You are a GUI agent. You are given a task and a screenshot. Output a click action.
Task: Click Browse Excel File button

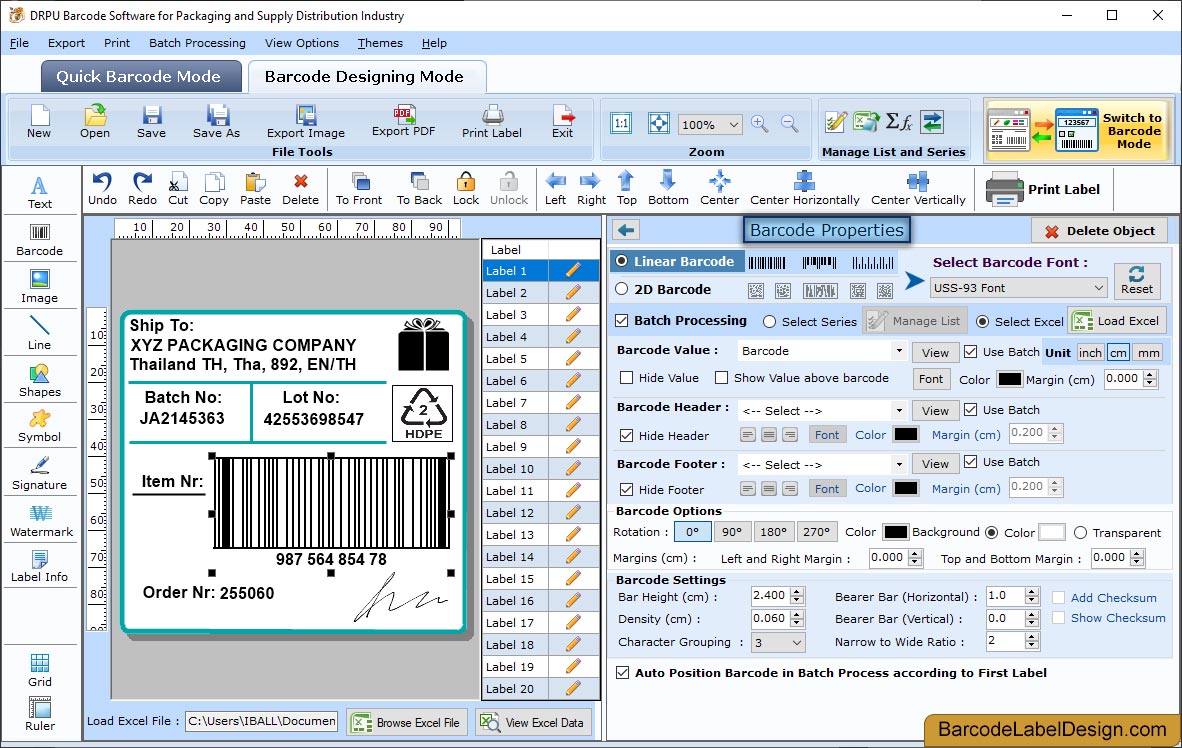(x=407, y=722)
